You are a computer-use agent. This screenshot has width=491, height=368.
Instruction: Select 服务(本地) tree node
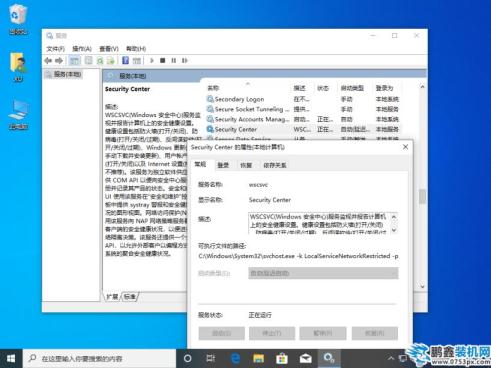67,74
